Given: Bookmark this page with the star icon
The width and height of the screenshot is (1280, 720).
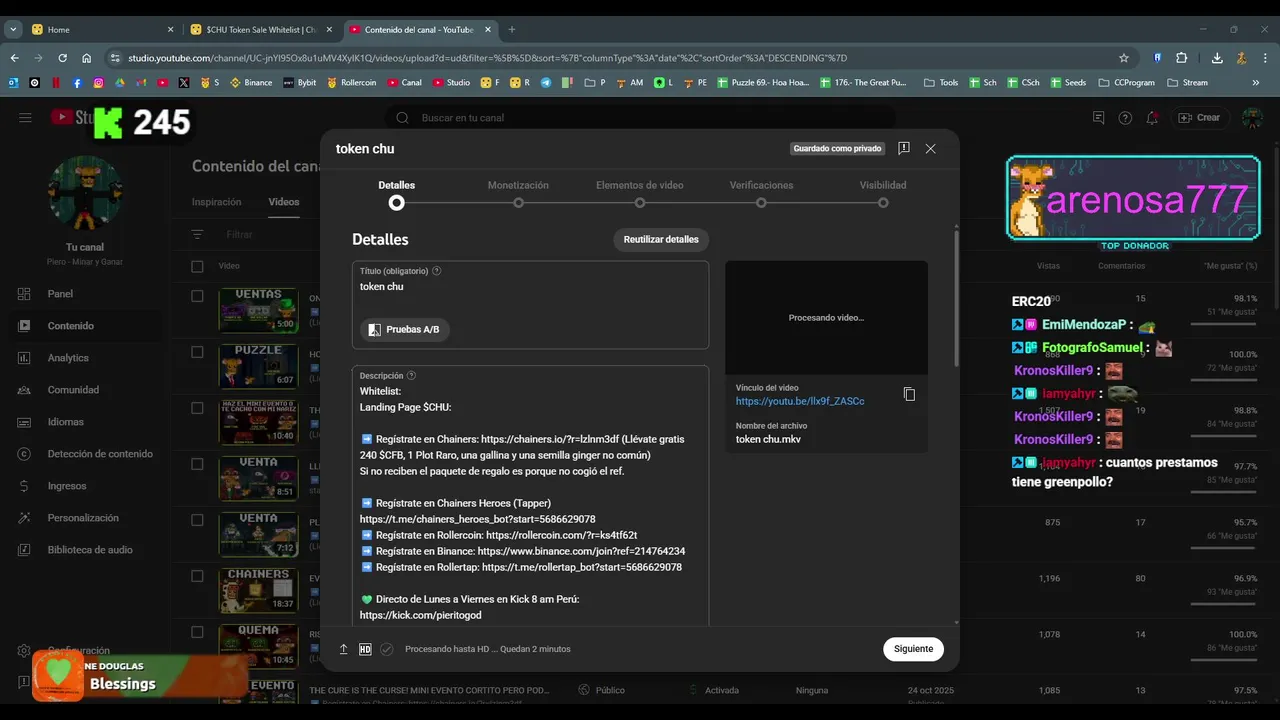Looking at the screenshot, I should [x=1124, y=58].
